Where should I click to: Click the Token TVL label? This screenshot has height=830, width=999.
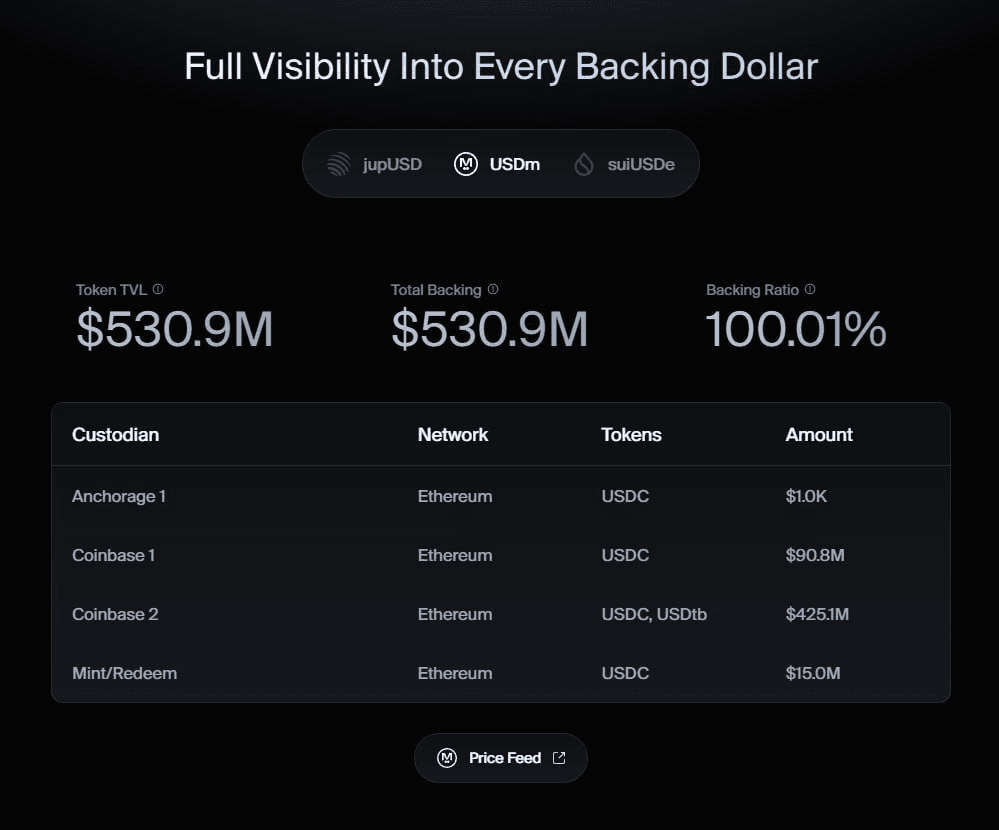[111, 290]
